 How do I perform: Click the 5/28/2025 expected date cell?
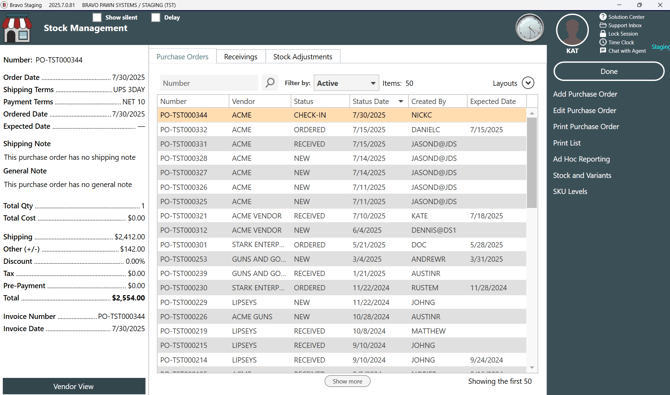486,245
